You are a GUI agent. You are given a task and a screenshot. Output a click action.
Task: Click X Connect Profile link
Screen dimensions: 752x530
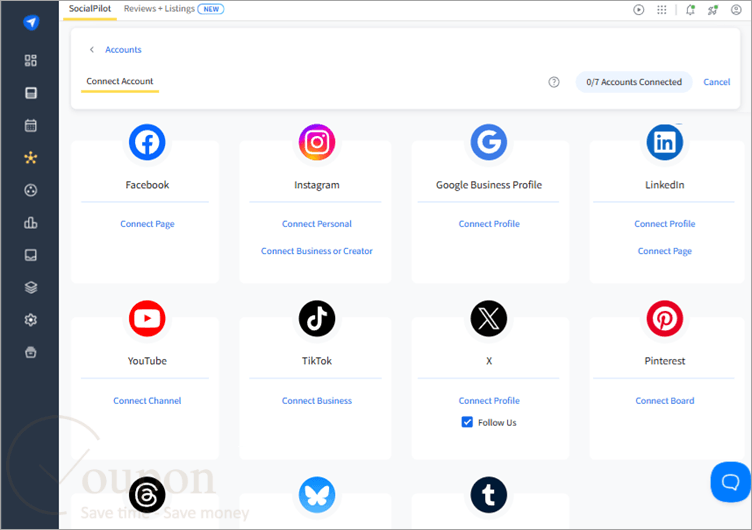(489, 400)
